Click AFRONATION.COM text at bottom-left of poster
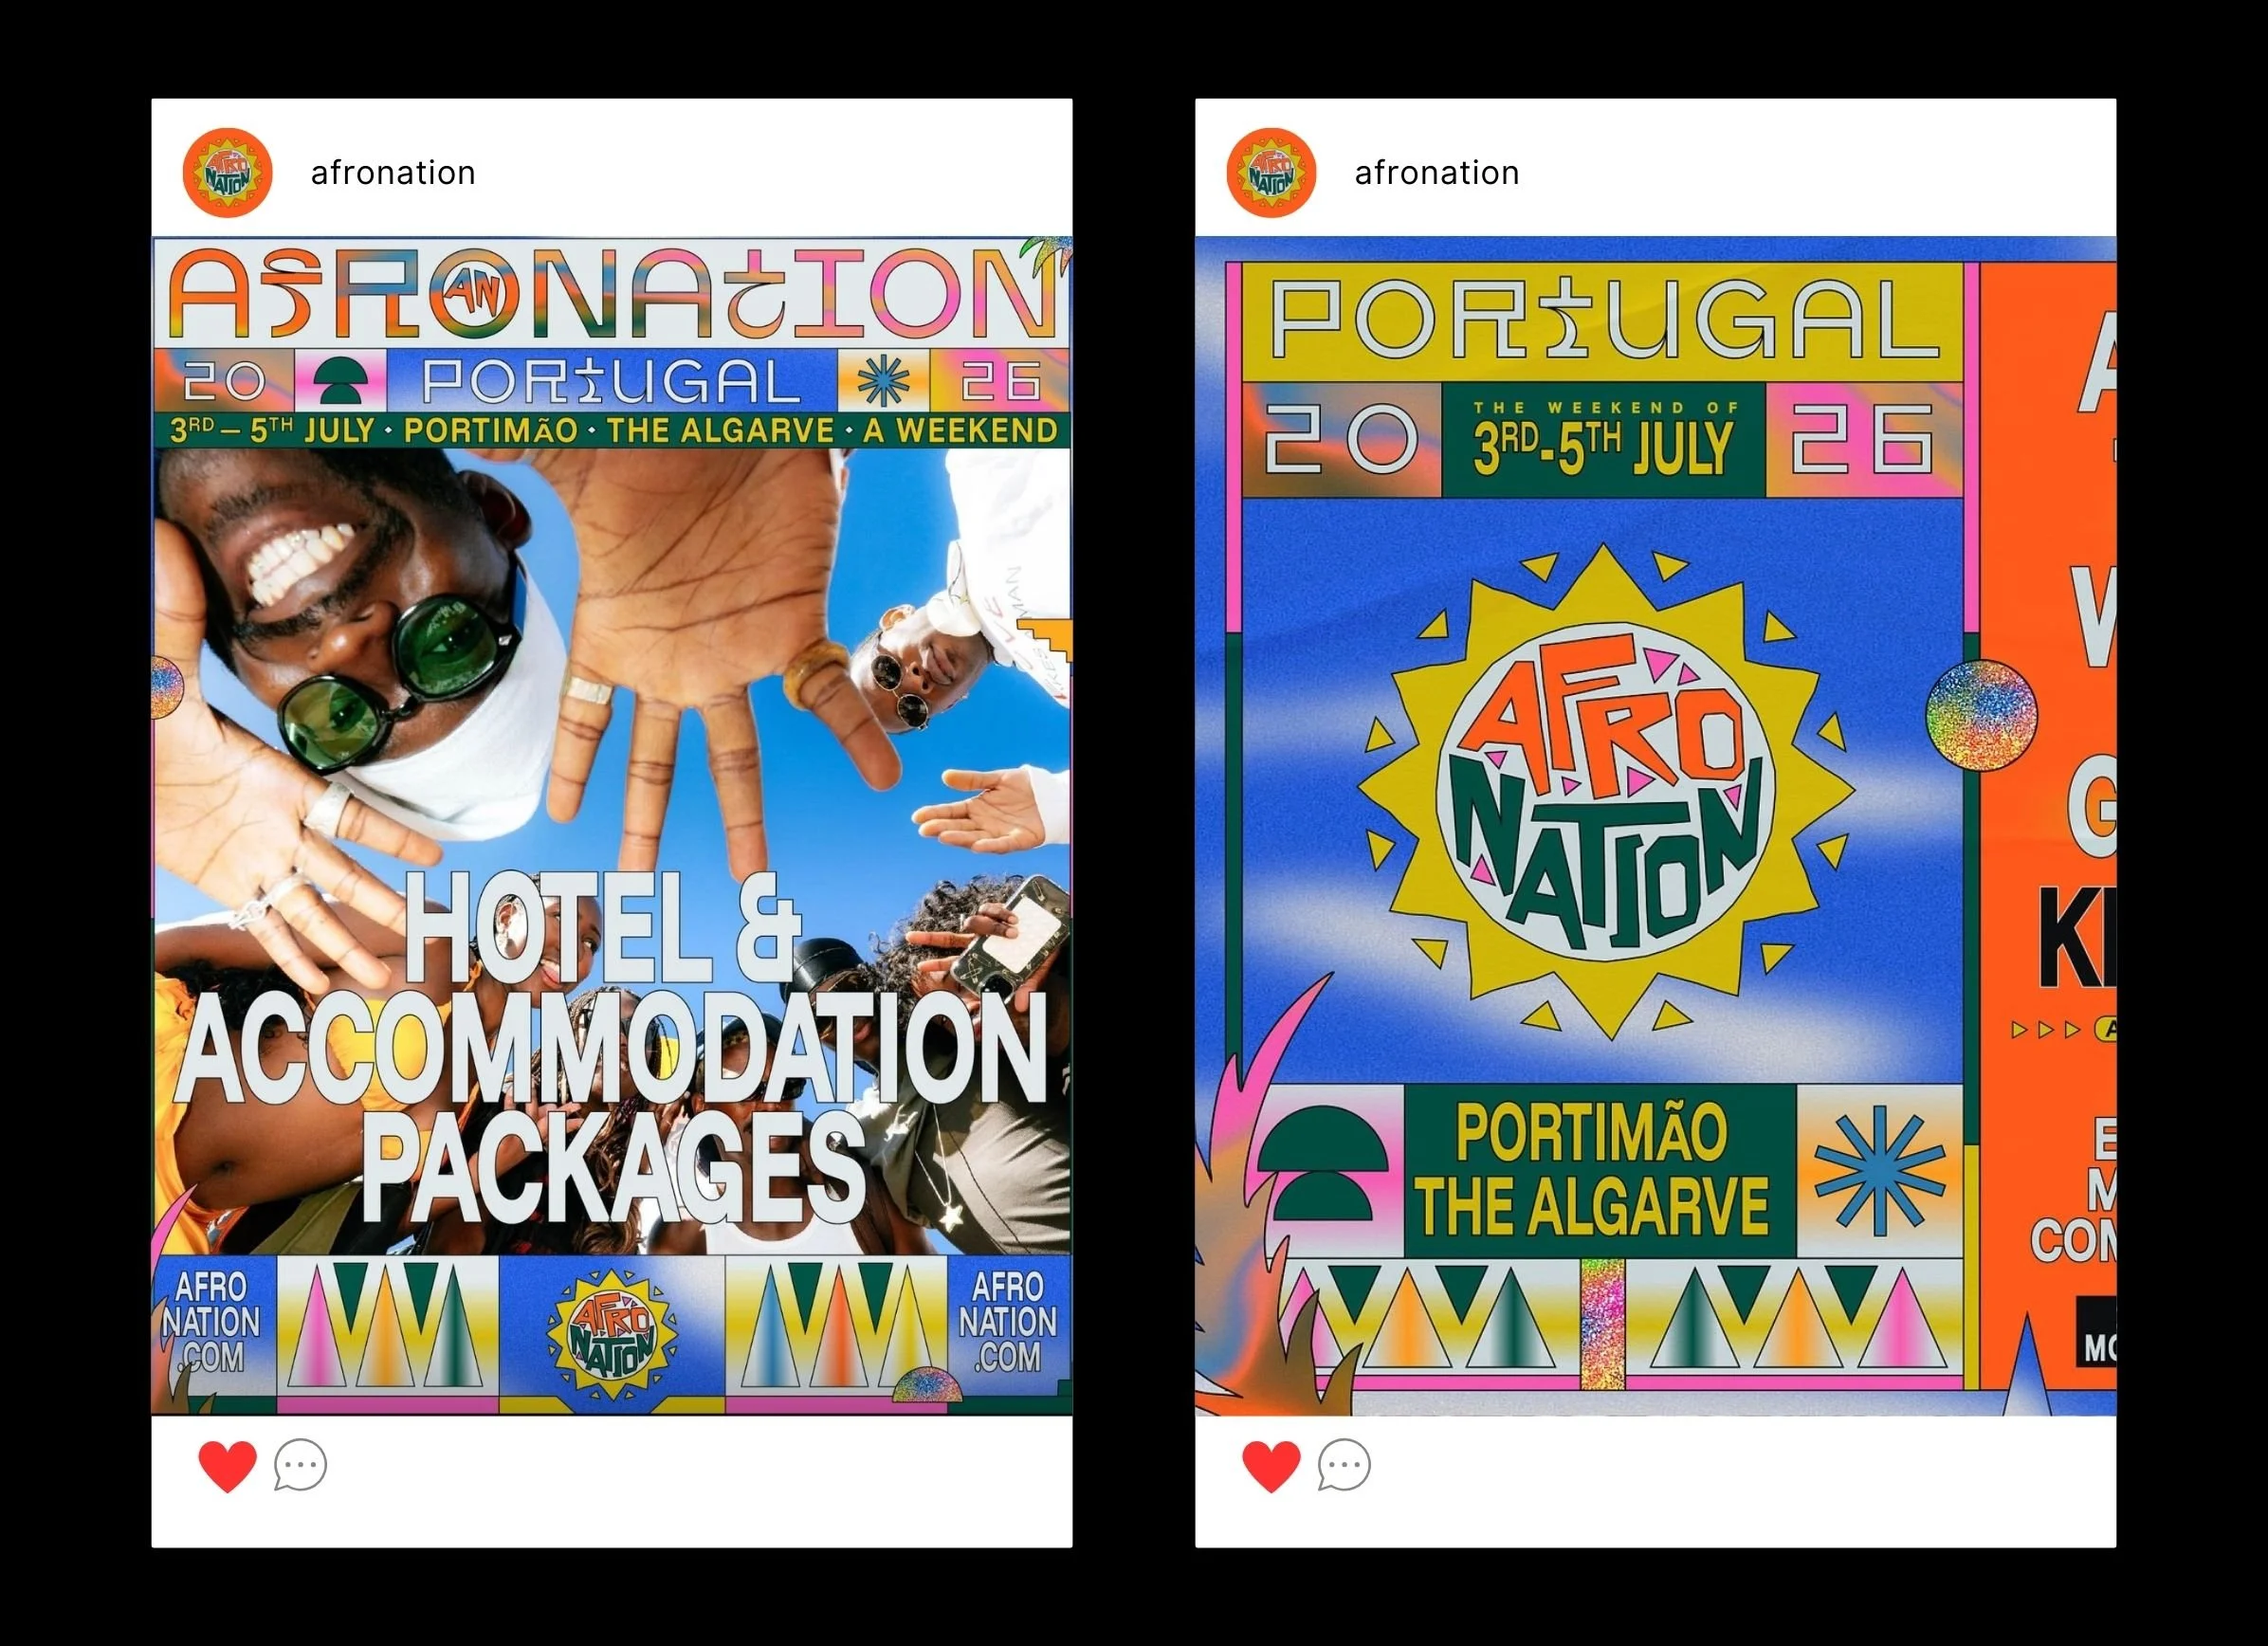 210,1323
